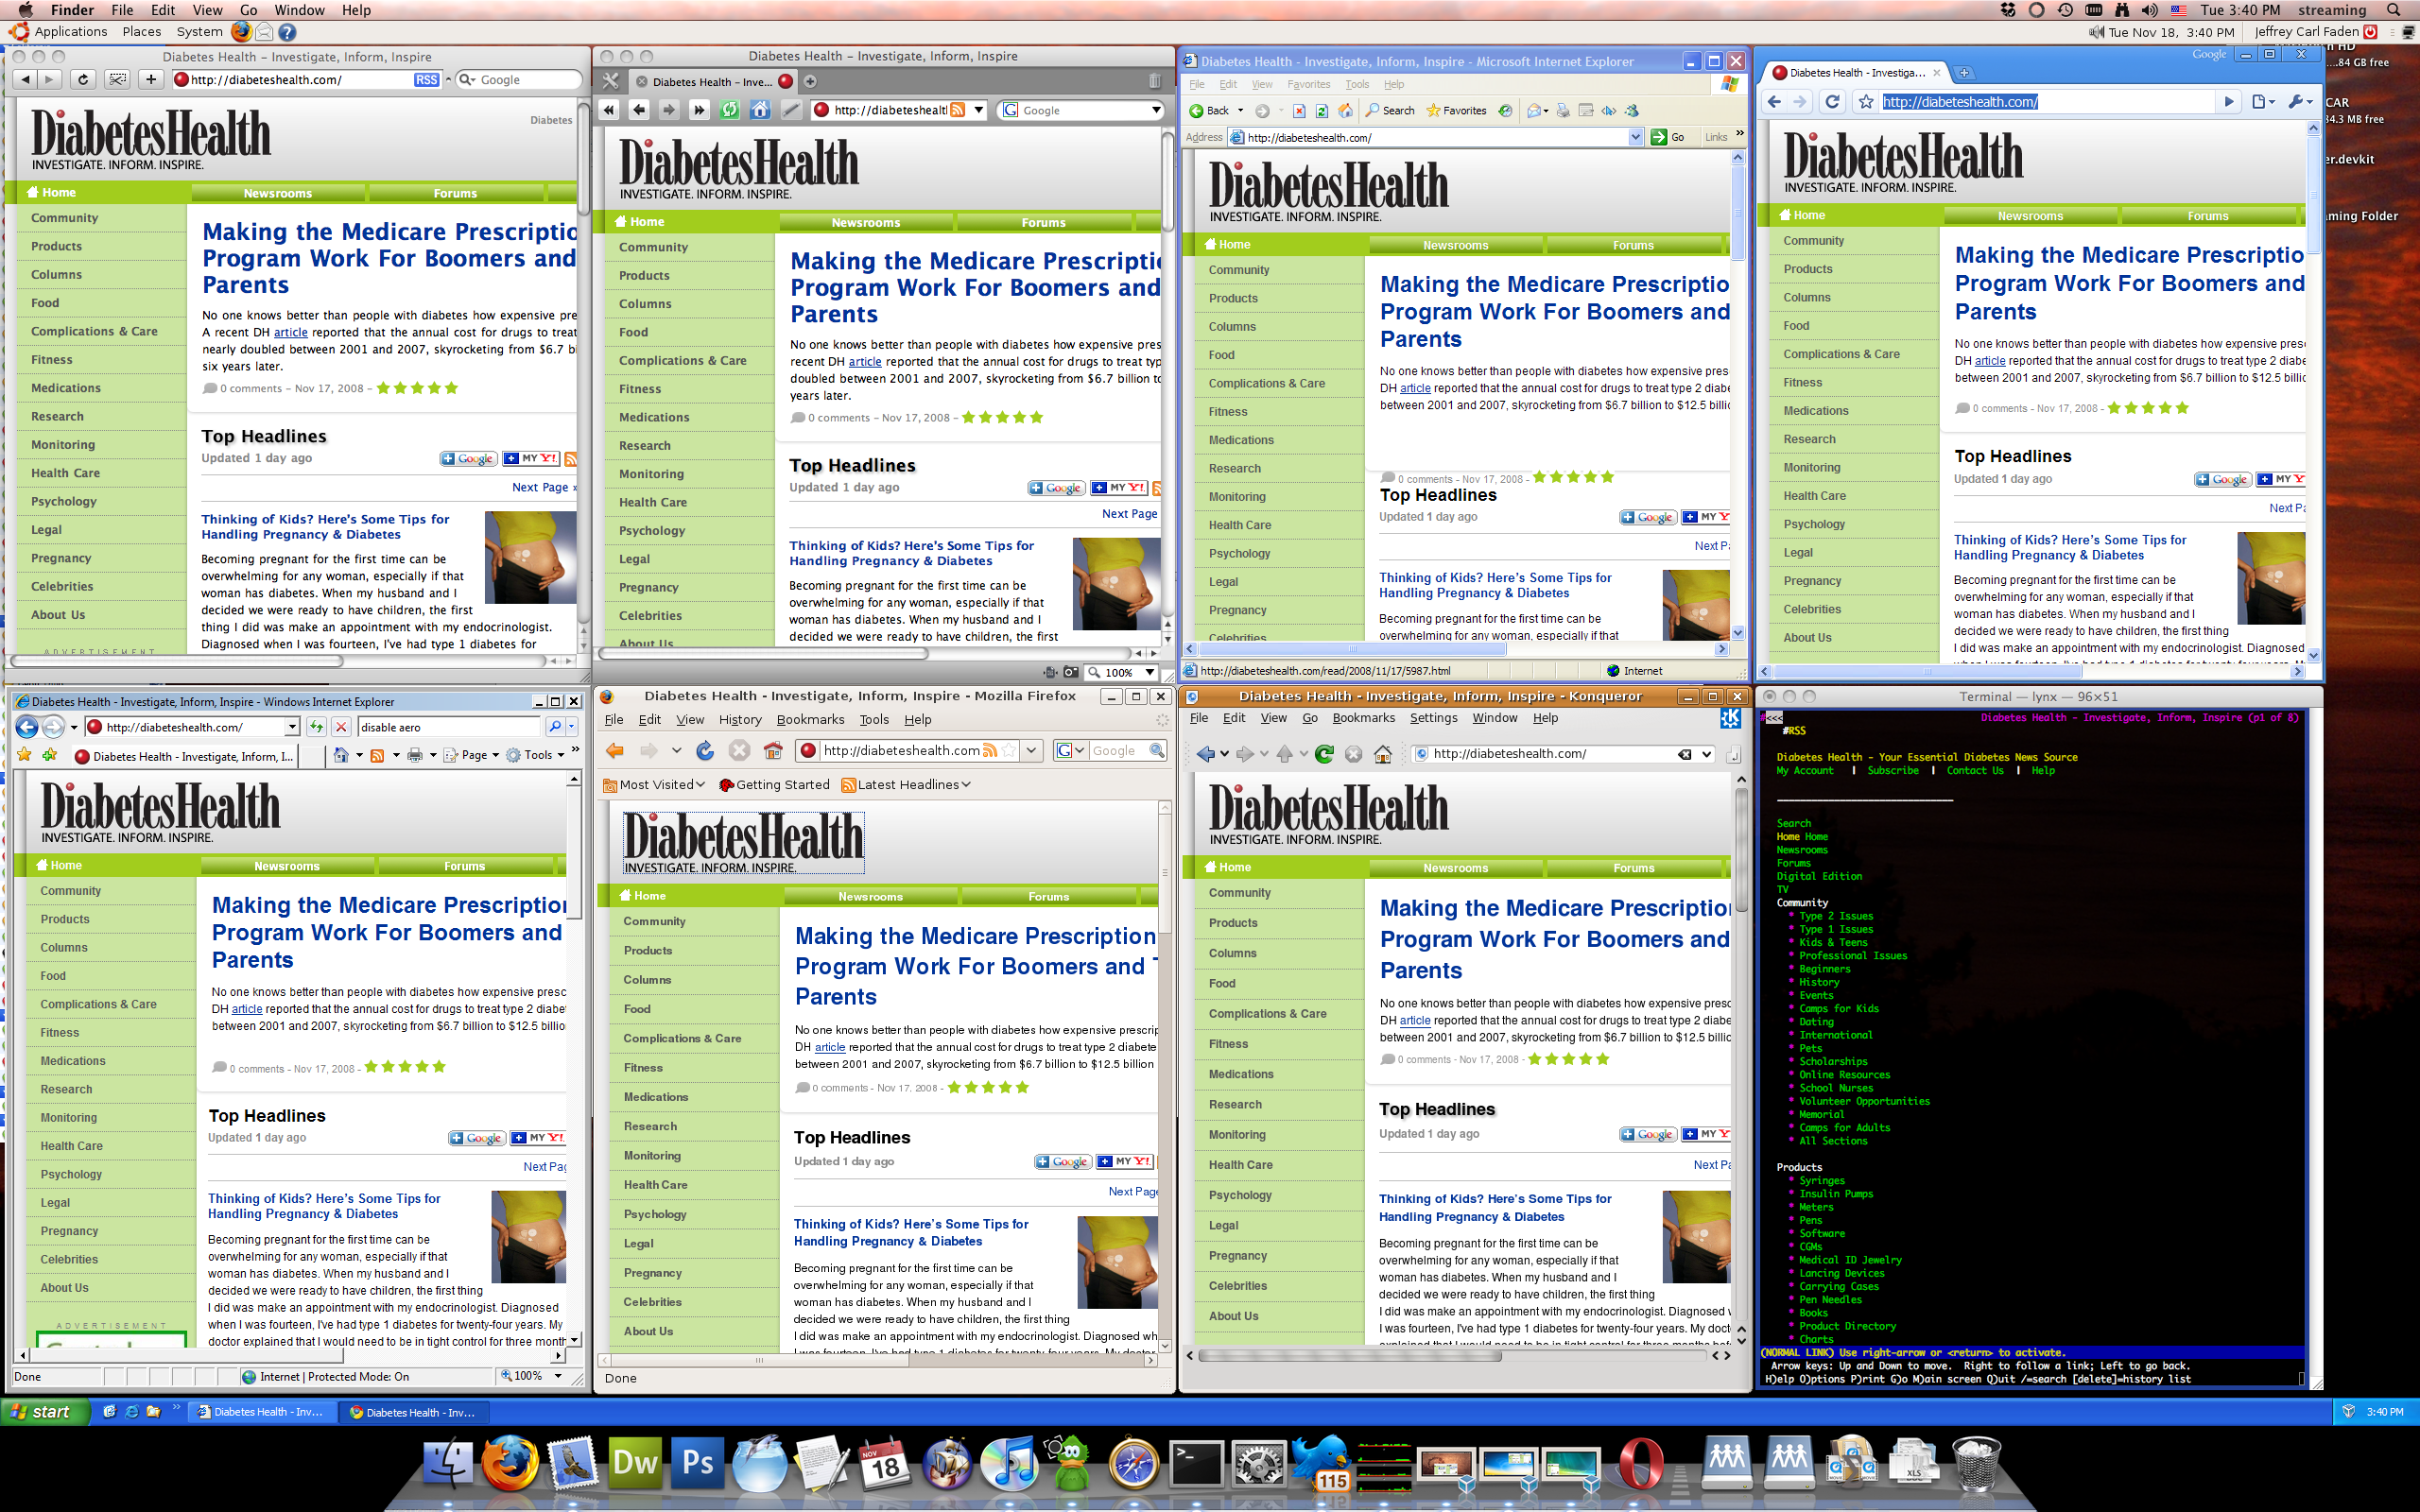Click the blue RSS badge in Safari's address bar

[426, 80]
